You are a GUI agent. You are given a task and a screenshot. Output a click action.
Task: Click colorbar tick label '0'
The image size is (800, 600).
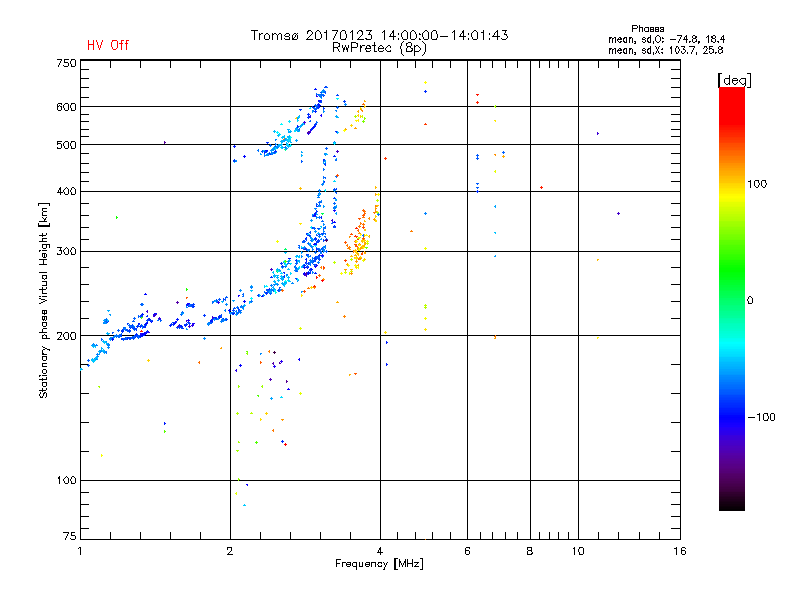tap(750, 300)
